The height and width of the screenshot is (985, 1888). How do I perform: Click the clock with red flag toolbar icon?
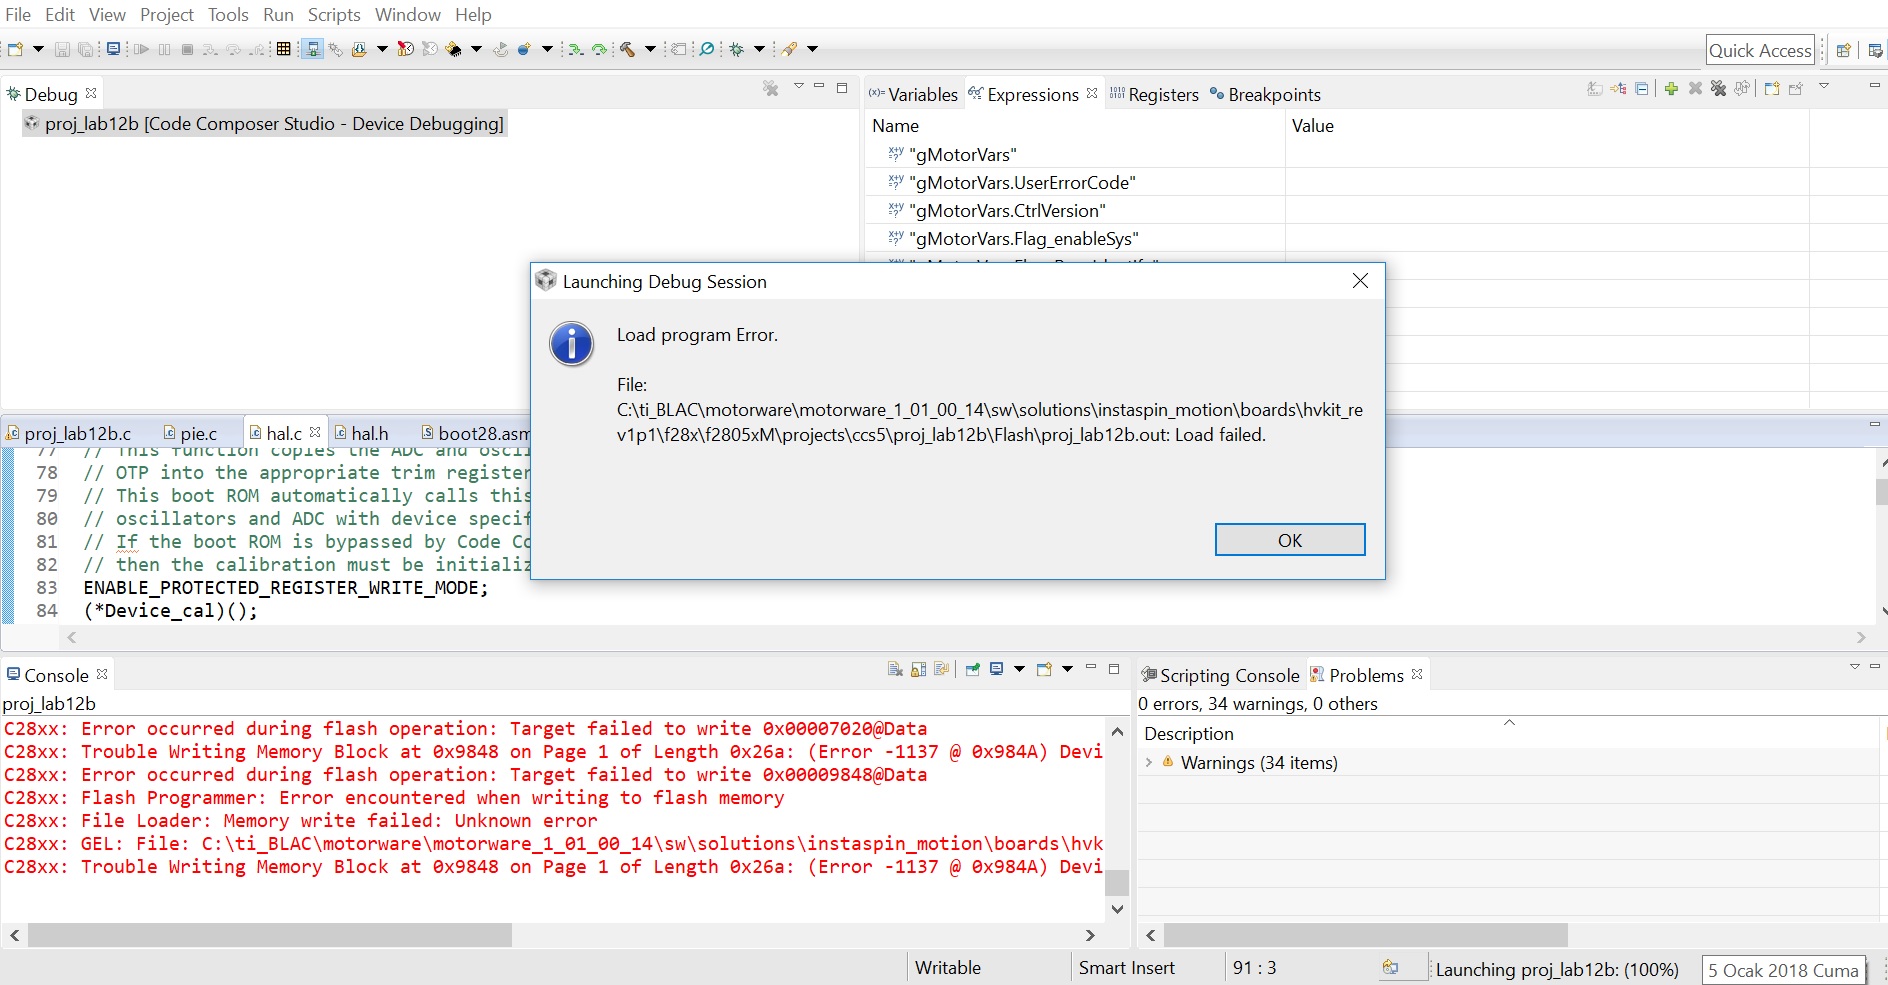(x=405, y=49)
